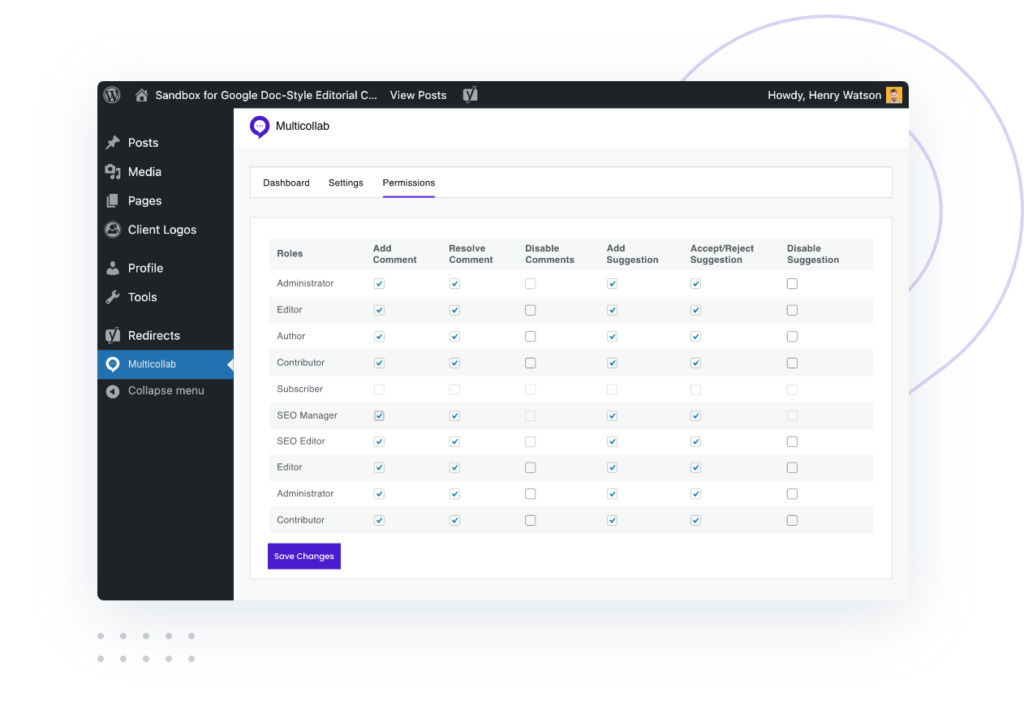Click the Pages sidebar icon

coord(113,201)
